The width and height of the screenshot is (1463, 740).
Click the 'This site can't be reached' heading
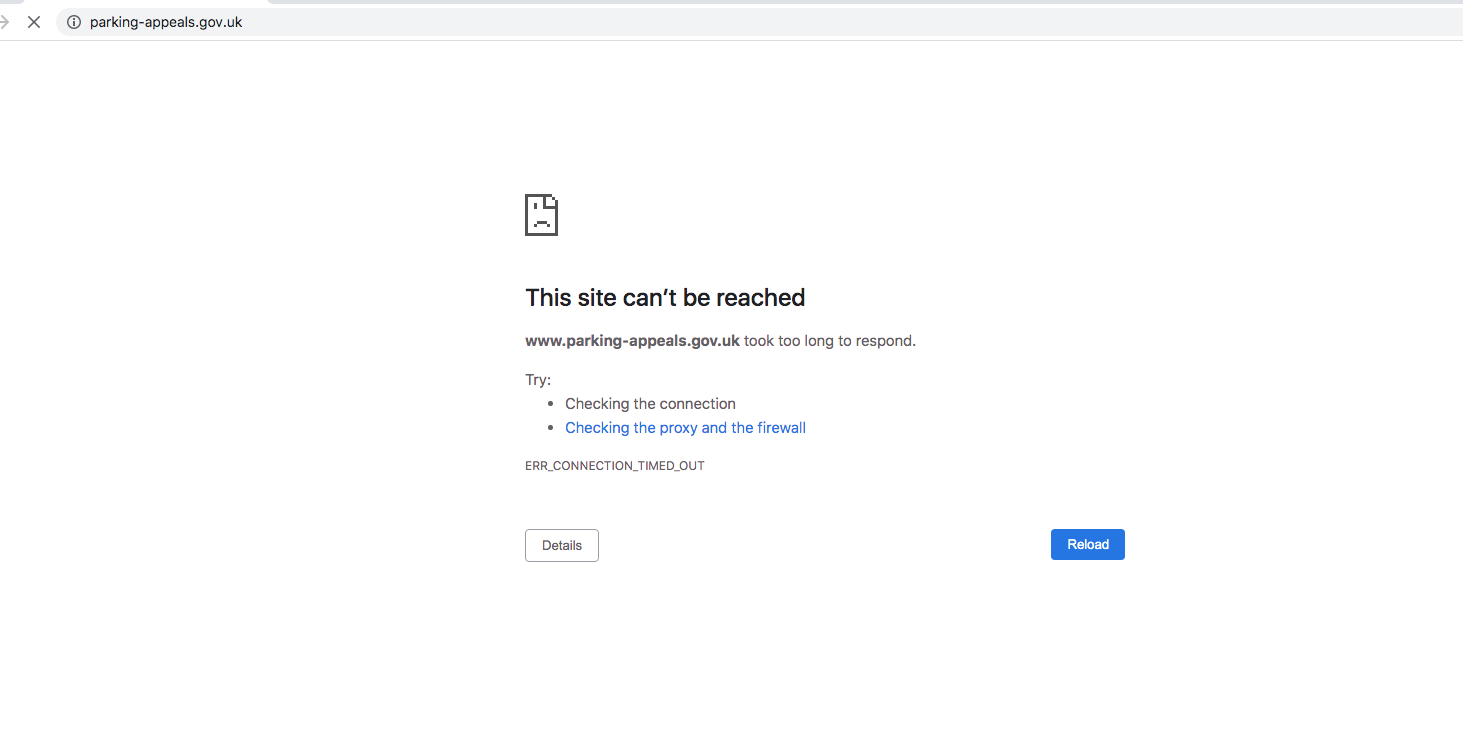click(x=665, y=298)
